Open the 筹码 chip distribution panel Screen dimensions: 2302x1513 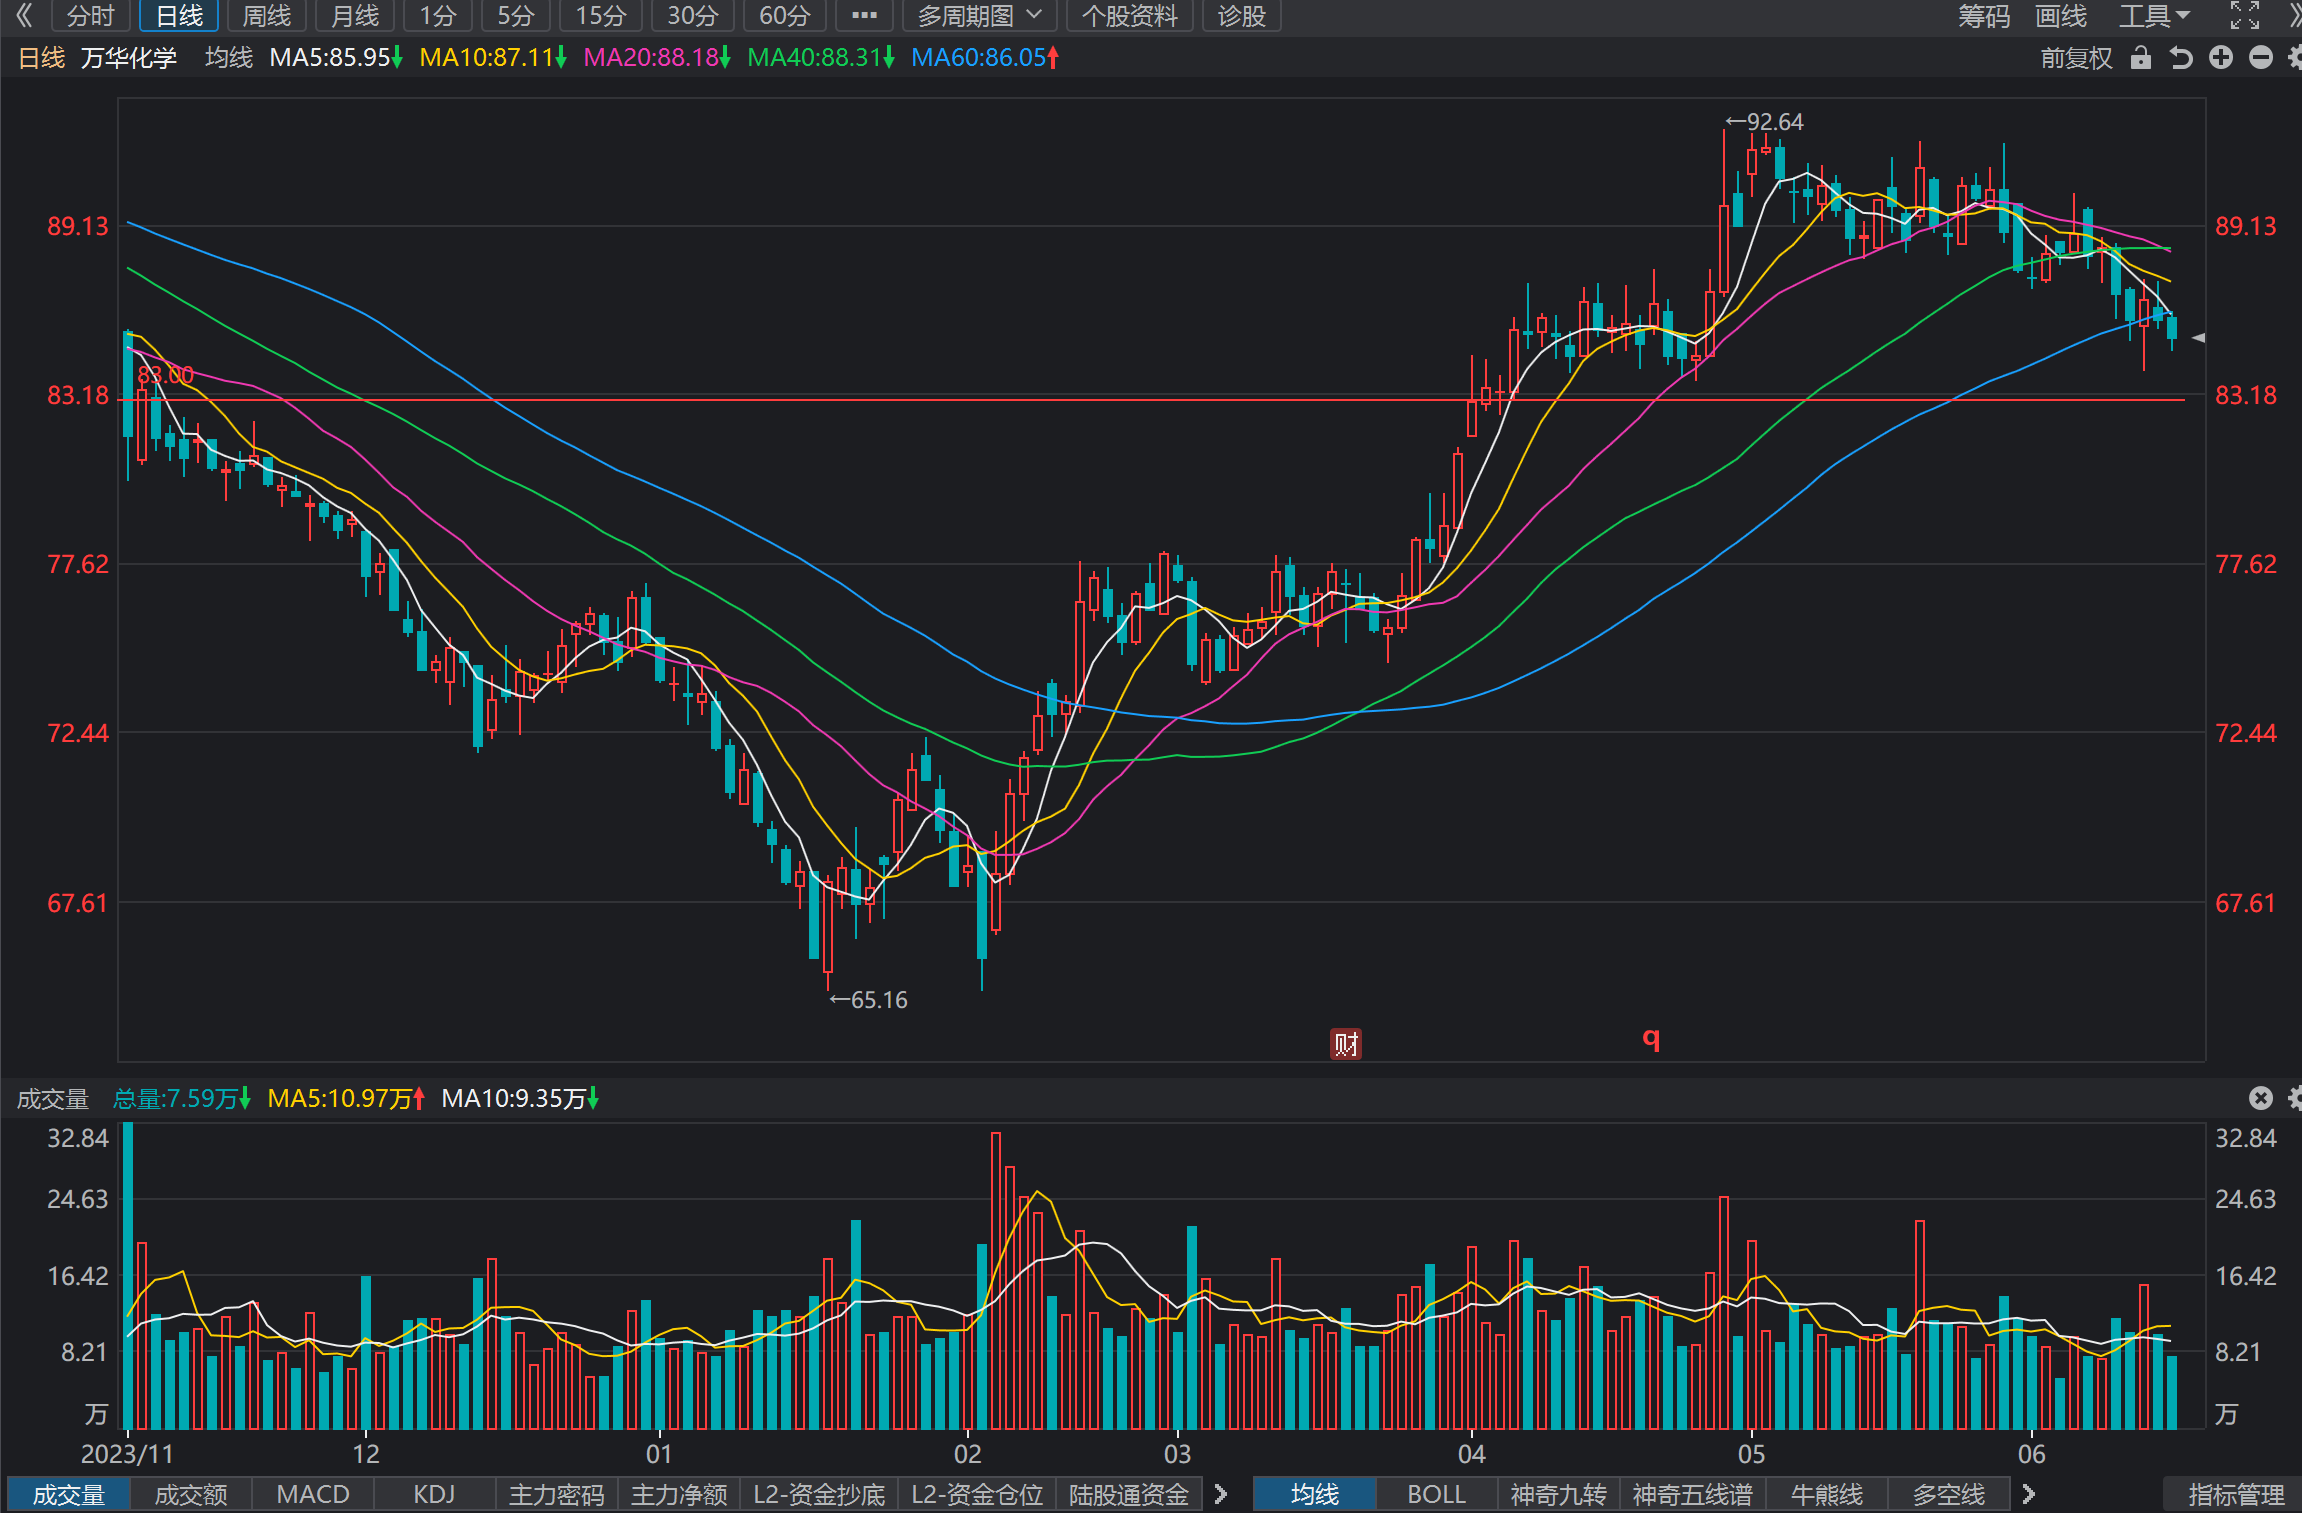pyautogui.click(x=1983, y=16)
